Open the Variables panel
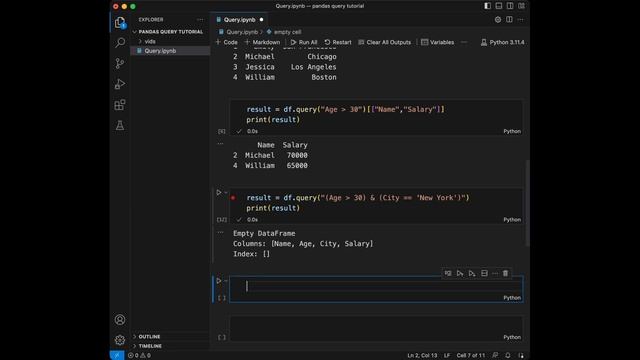Screen dimensions: 640x360 (438, 42)
